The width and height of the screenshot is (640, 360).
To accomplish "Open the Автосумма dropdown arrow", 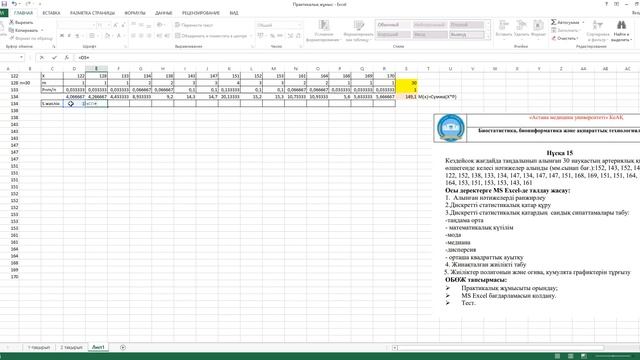I will [x=583, y=22].
